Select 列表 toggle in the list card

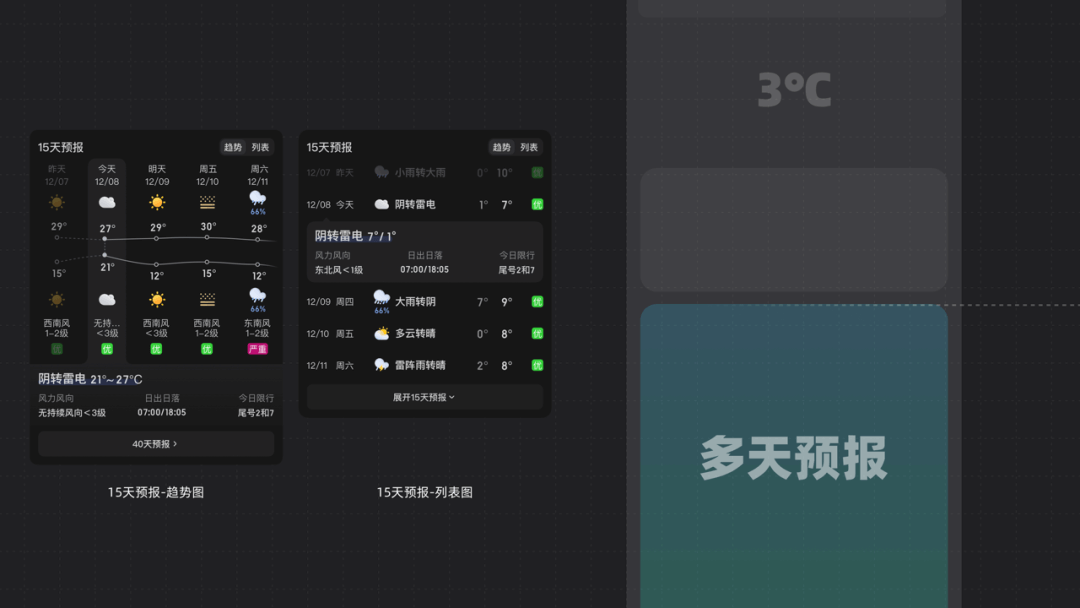point(529,147)
